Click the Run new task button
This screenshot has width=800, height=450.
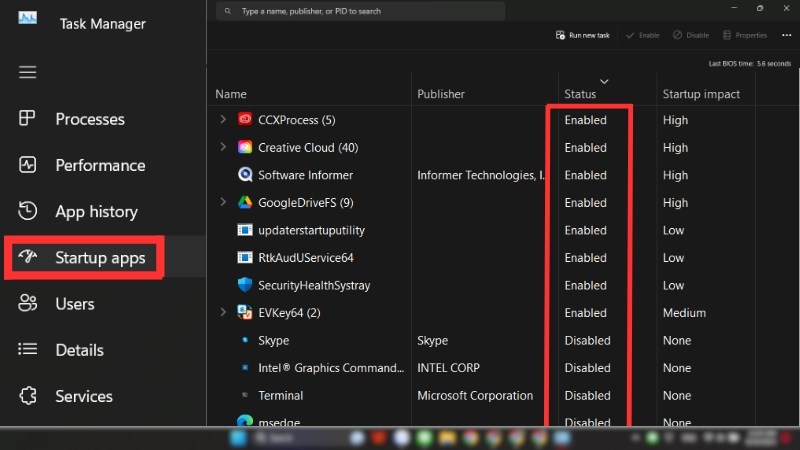pyautogui.click(x=582, y=35)
